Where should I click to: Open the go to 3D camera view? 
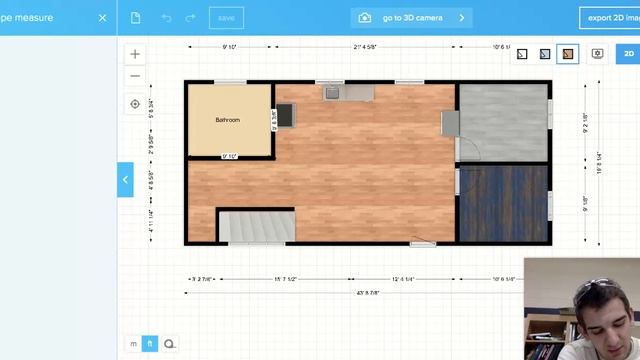click(411, 18)
